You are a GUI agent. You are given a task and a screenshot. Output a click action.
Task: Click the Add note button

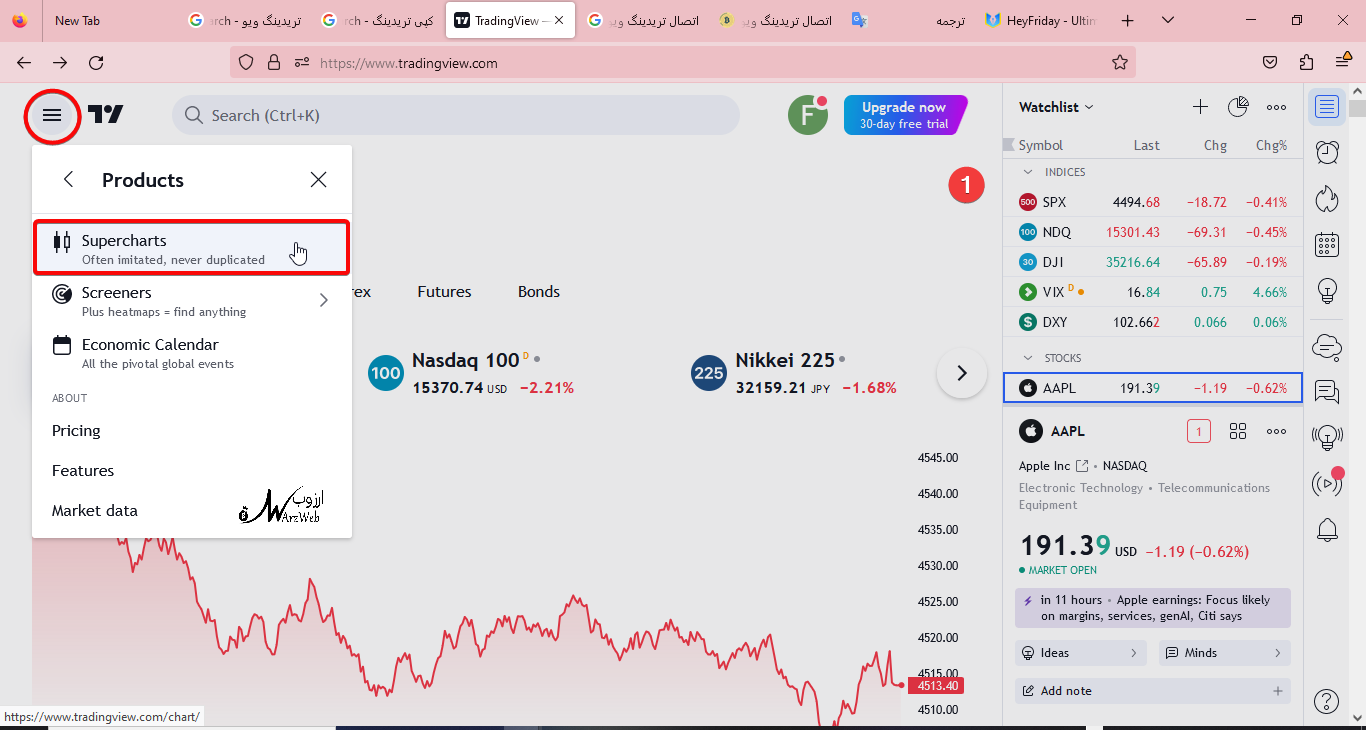point(1153,691)
